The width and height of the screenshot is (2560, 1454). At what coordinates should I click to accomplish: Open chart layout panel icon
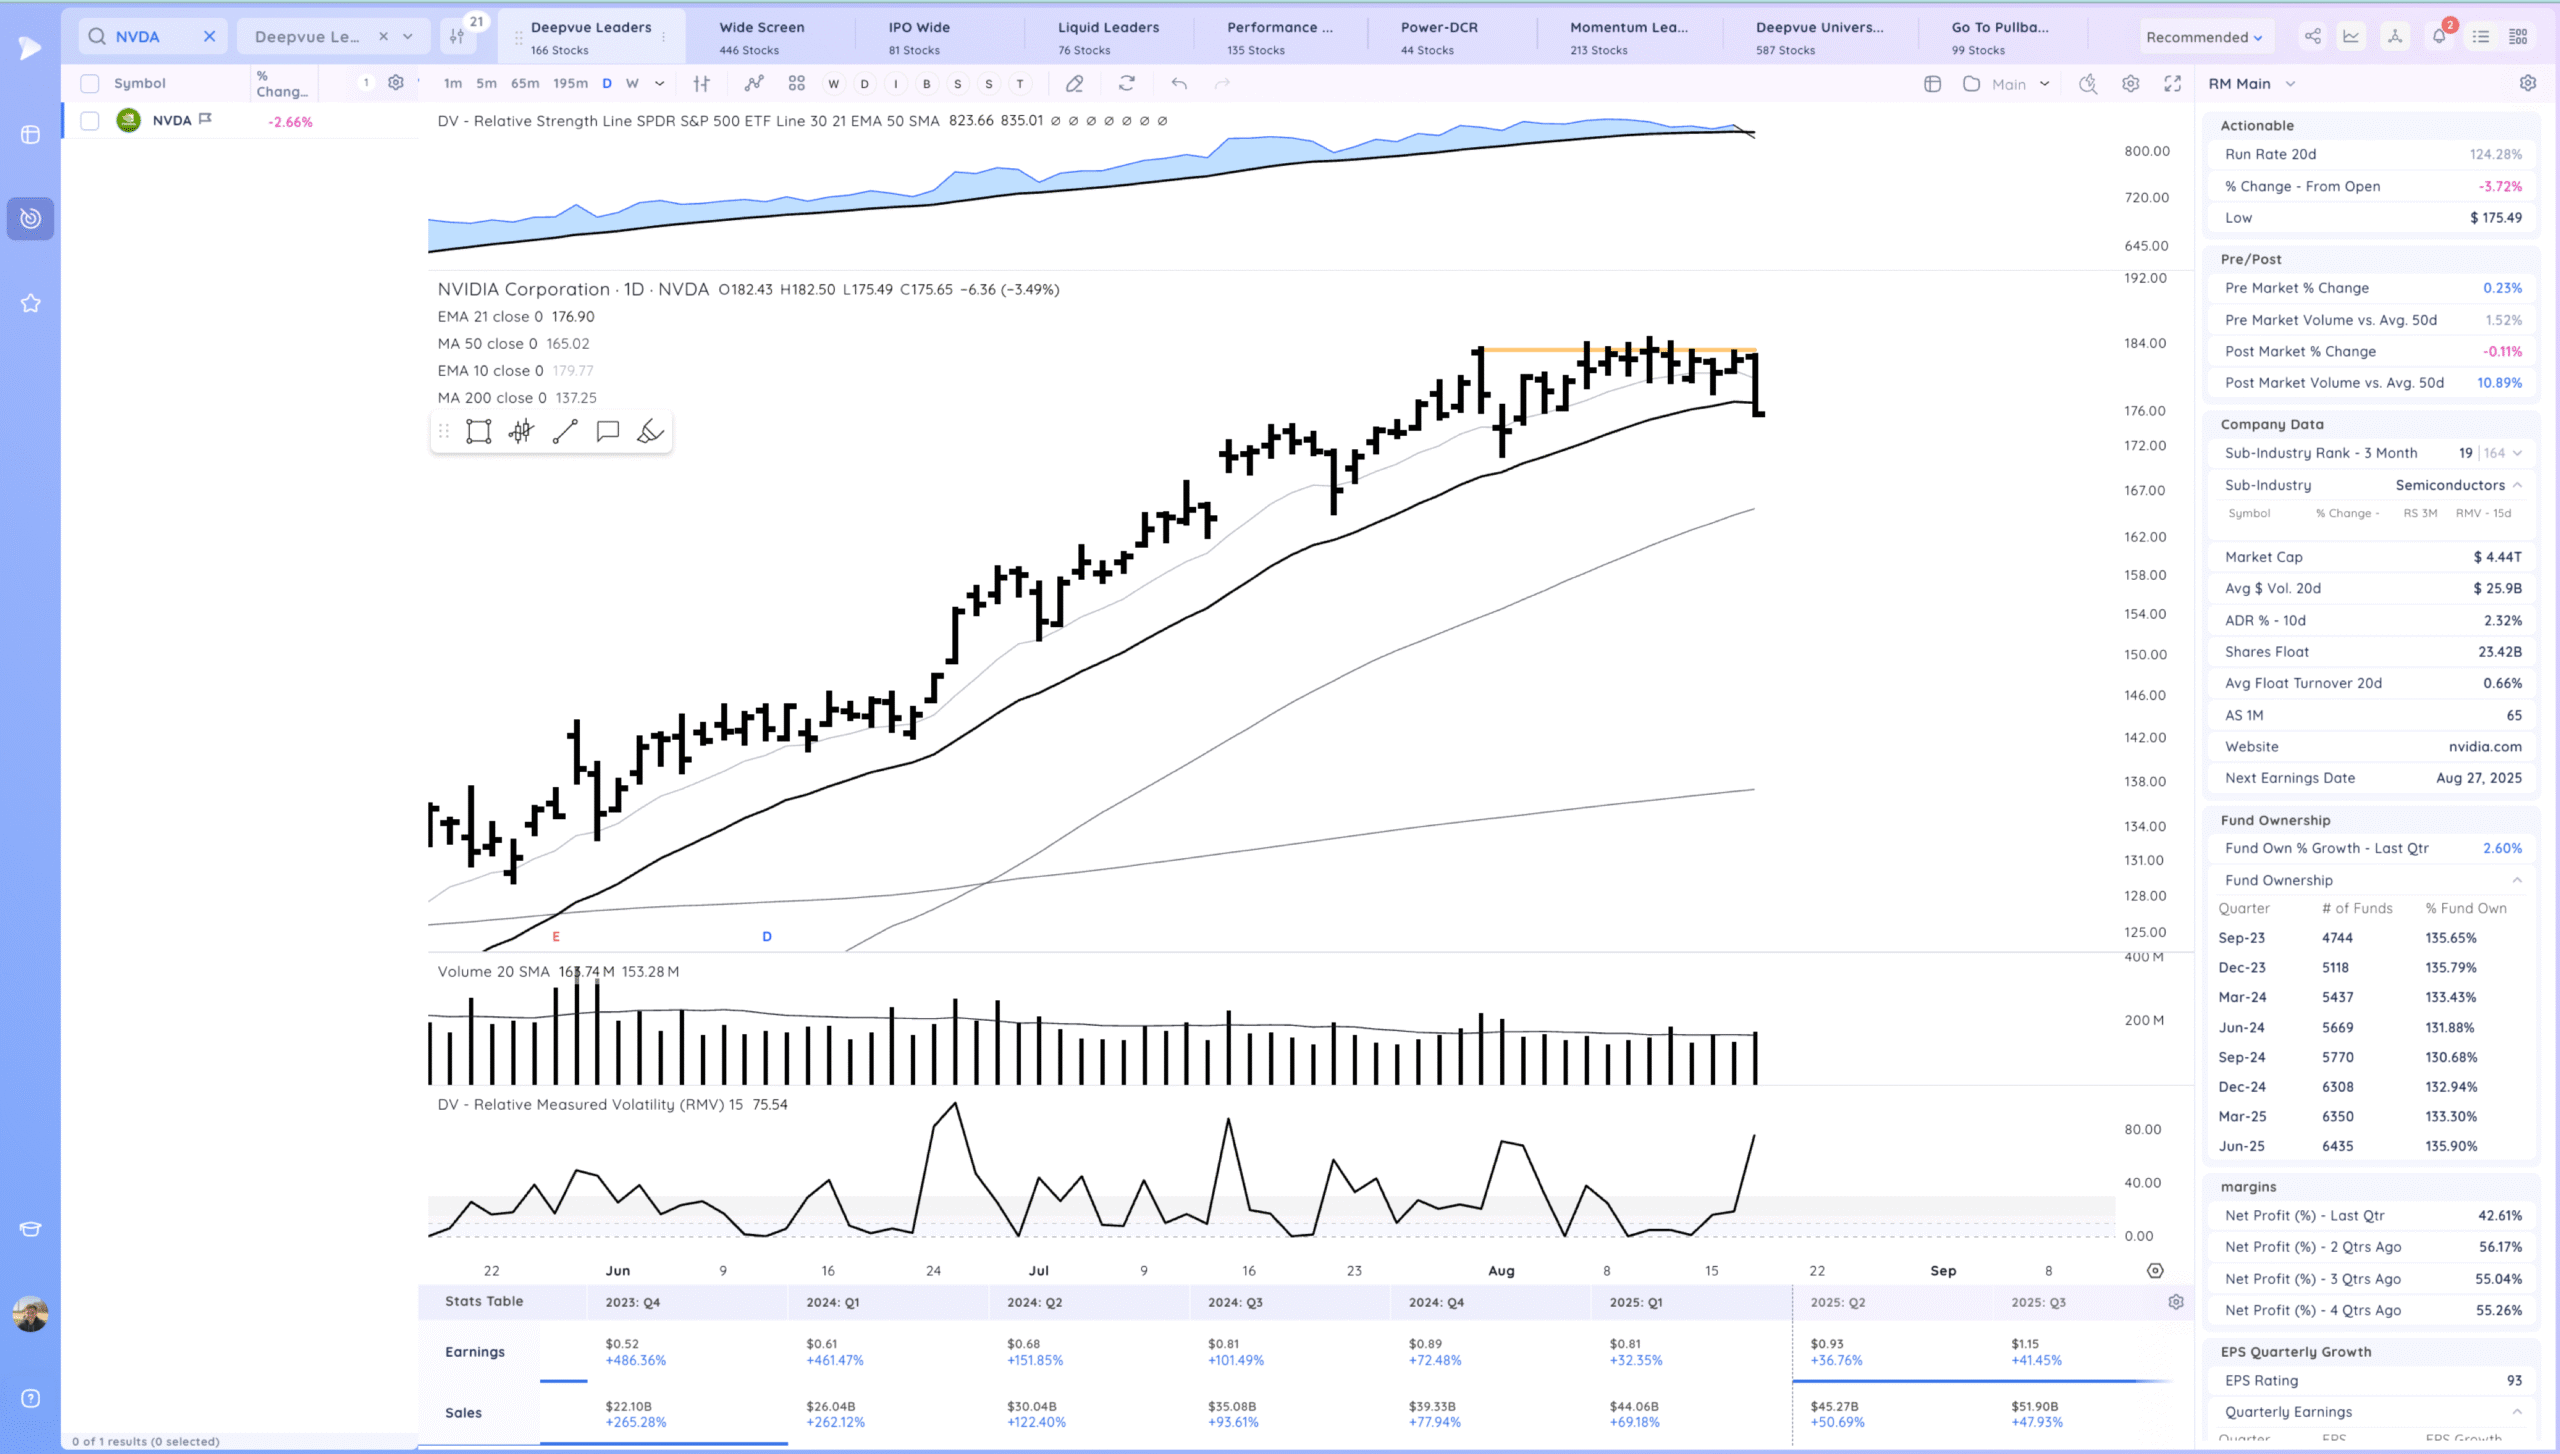tap(1932, 84)
